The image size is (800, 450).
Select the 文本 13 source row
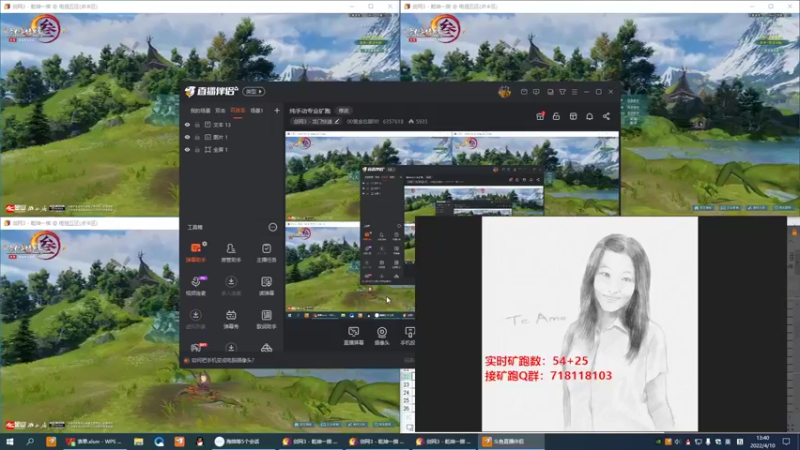(x=232, y=124)
